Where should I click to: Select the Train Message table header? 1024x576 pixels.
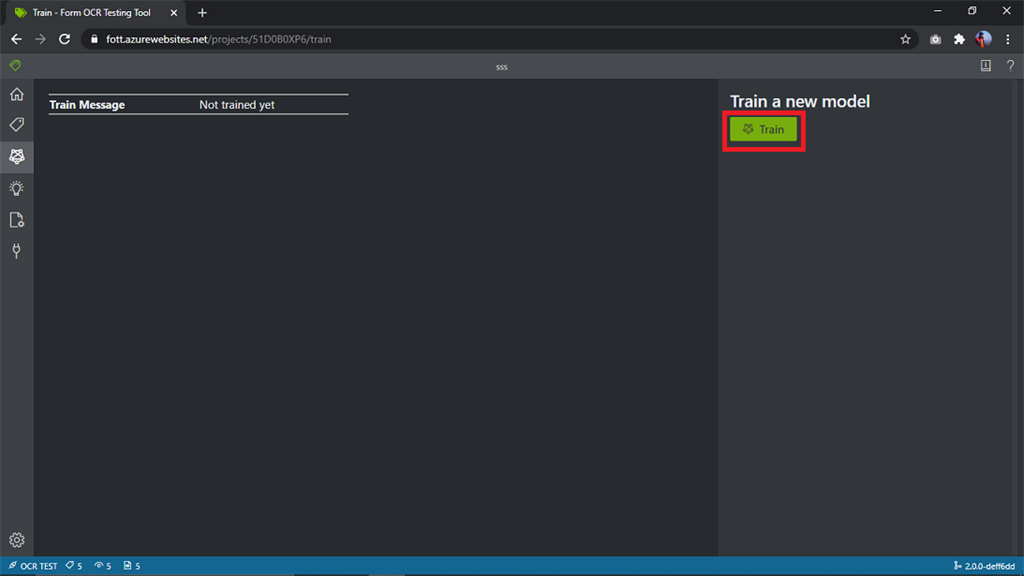(87, 104)
